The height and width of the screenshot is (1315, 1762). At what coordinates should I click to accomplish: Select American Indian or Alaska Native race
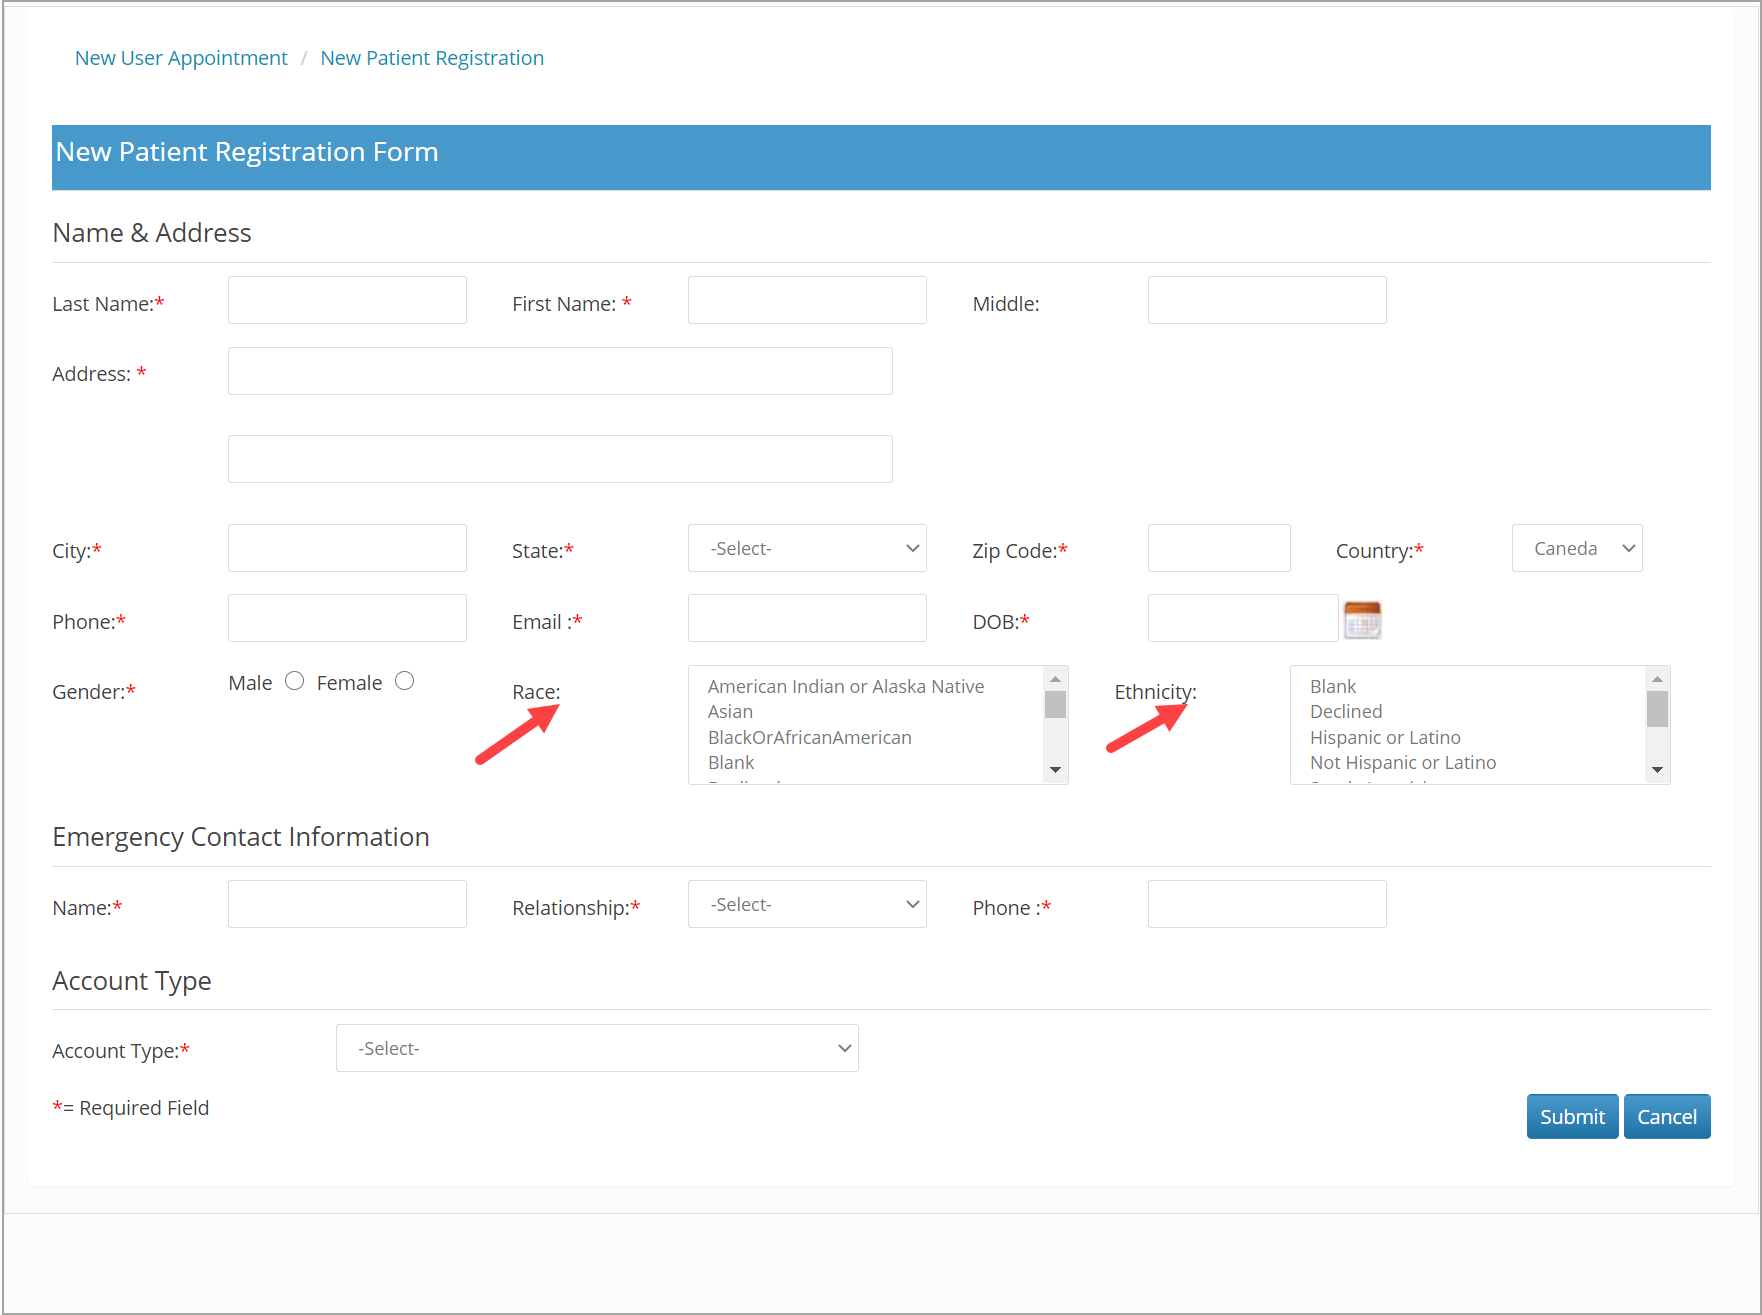click(846, 686)
